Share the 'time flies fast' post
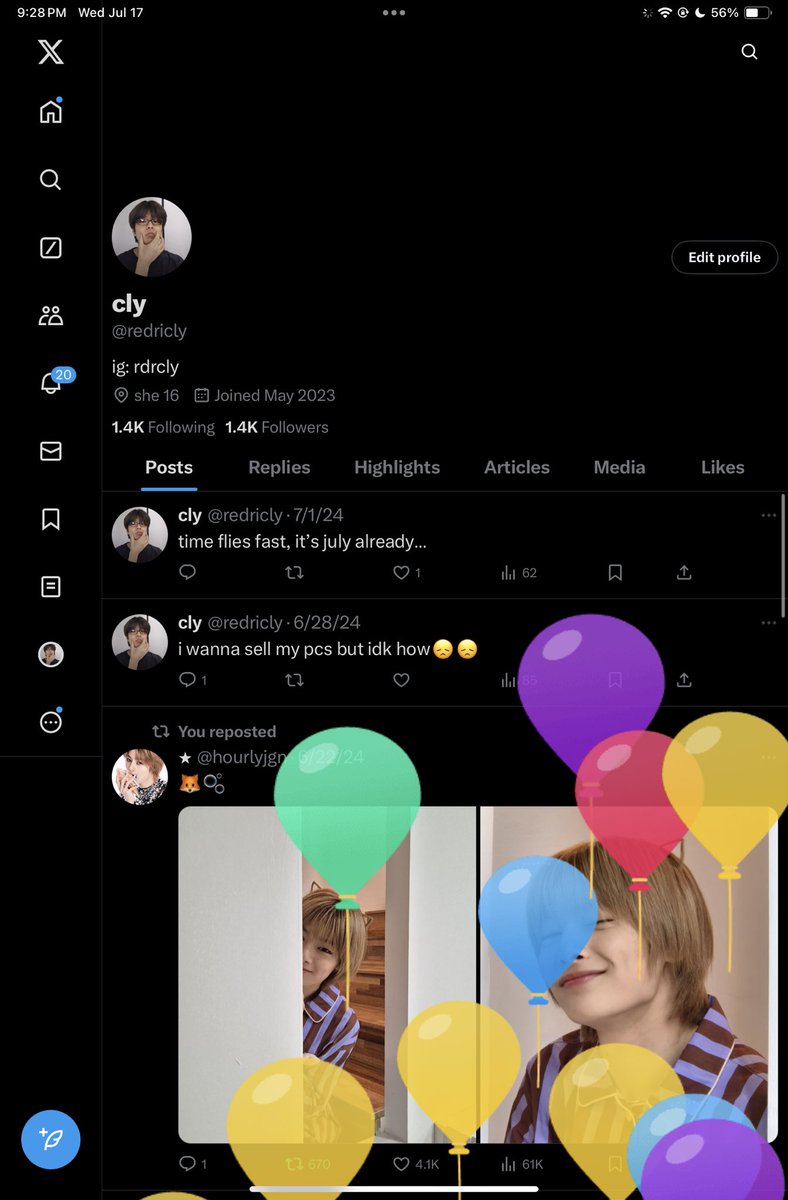788x1200 pixels. tap(684, 573)
